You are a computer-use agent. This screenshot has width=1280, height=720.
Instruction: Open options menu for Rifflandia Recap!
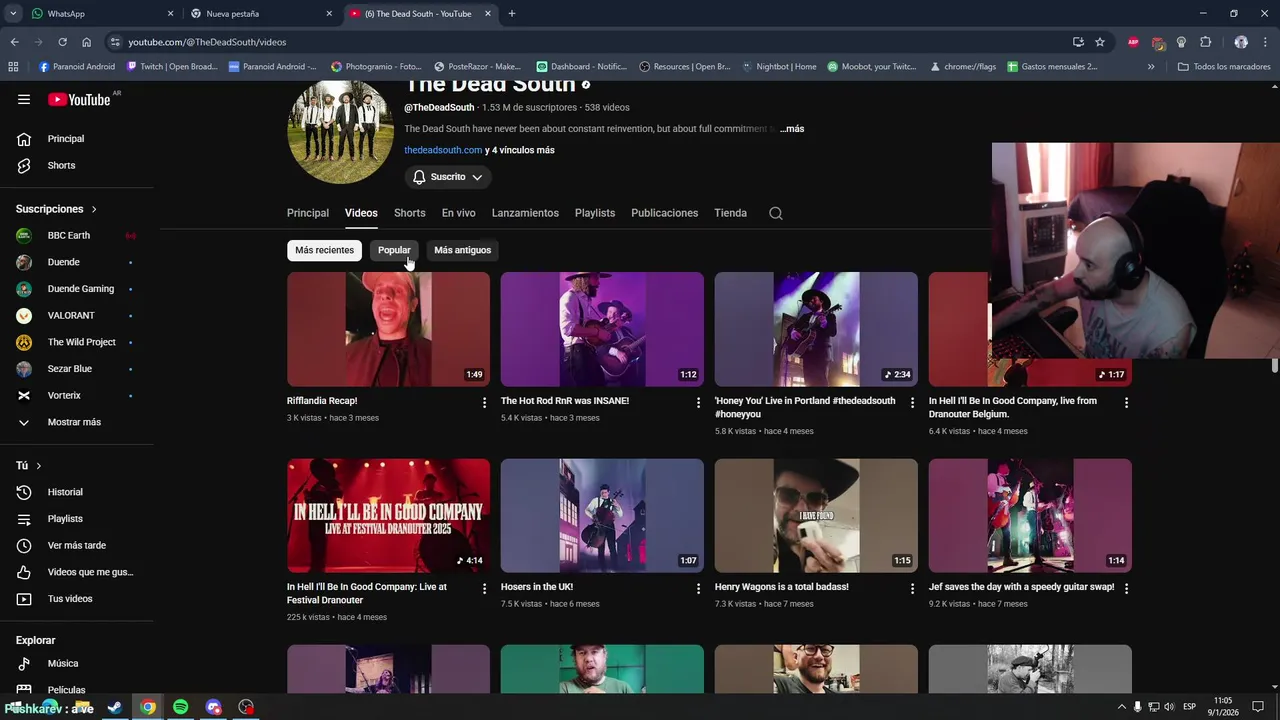pyautogui.click(x=484, y=403)
